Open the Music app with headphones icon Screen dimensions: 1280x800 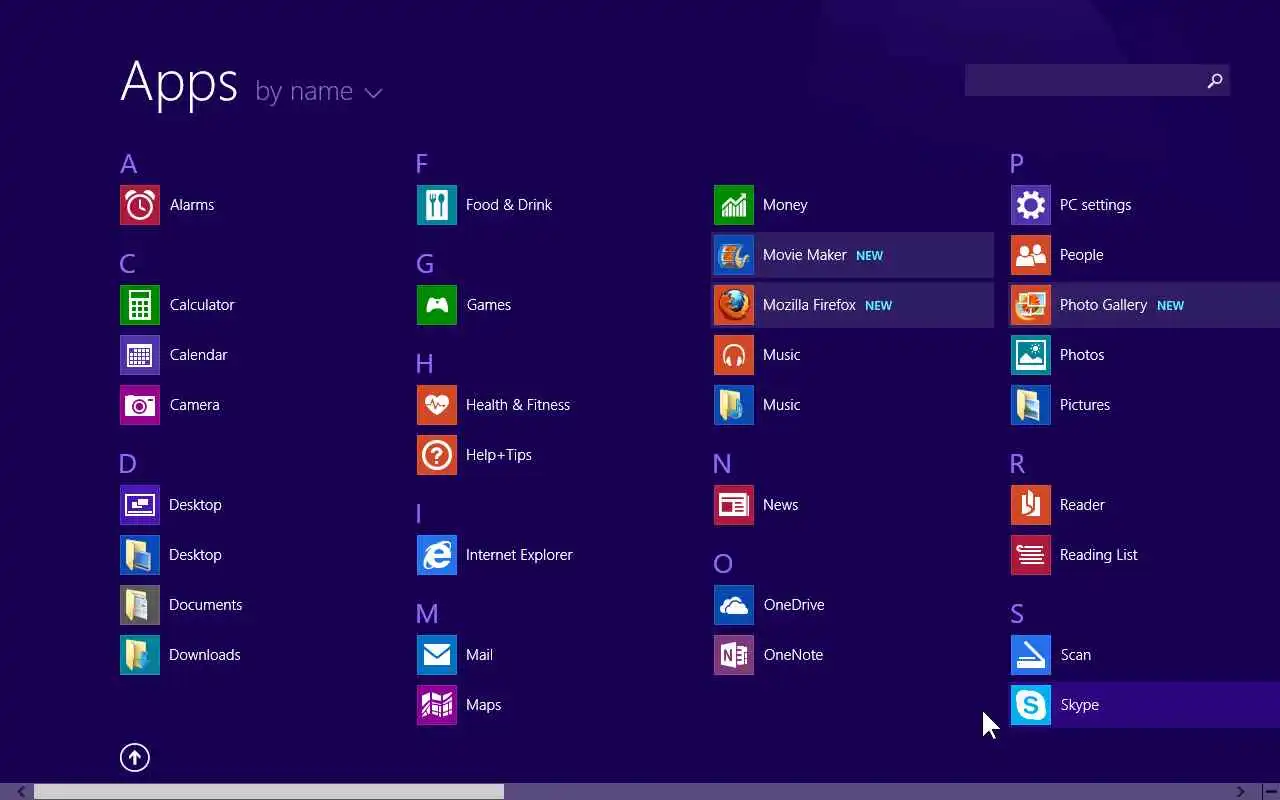click(x=734, y=355)
